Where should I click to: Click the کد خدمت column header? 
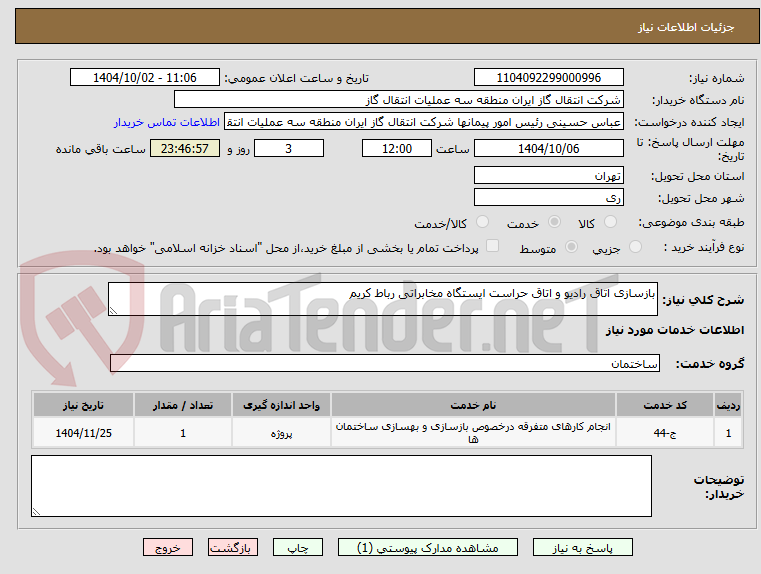pyautogui.click(x=665, y=405)
